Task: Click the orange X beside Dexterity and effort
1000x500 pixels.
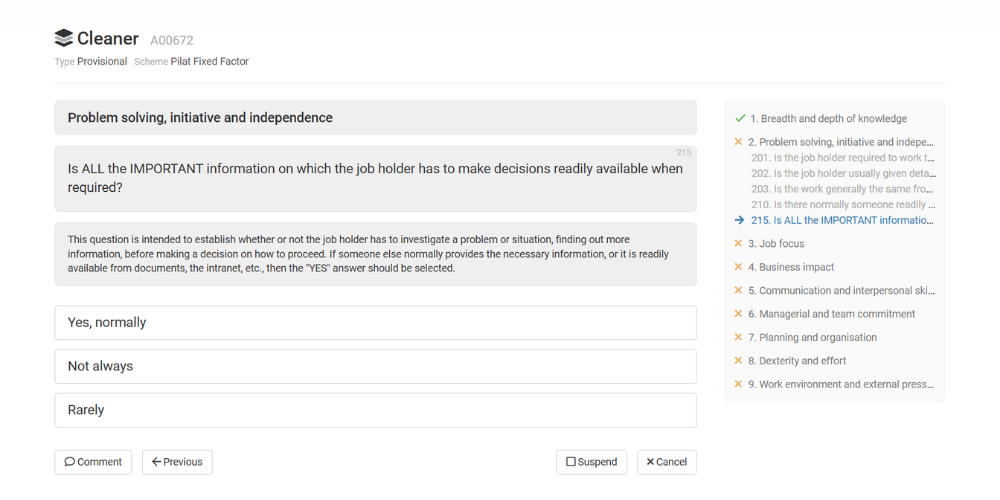Action: point(739,361)
